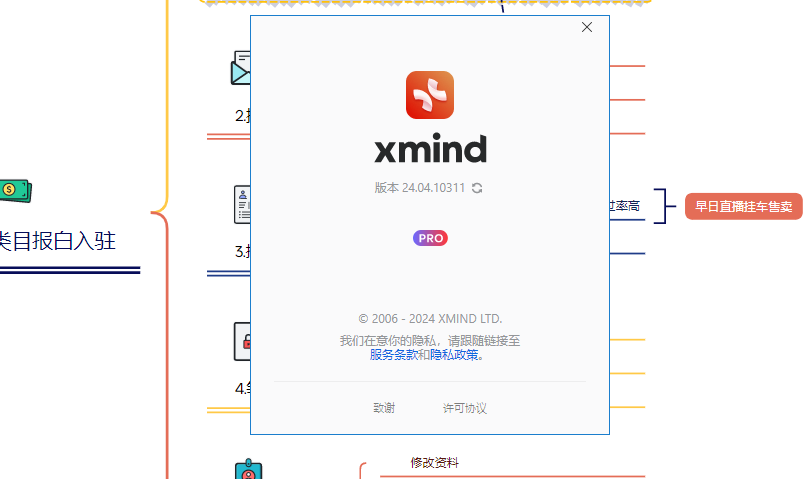Click the © 2006 - 2024 XMIND LTD. text
Screen dimensions: 808x479
point(430,319)
